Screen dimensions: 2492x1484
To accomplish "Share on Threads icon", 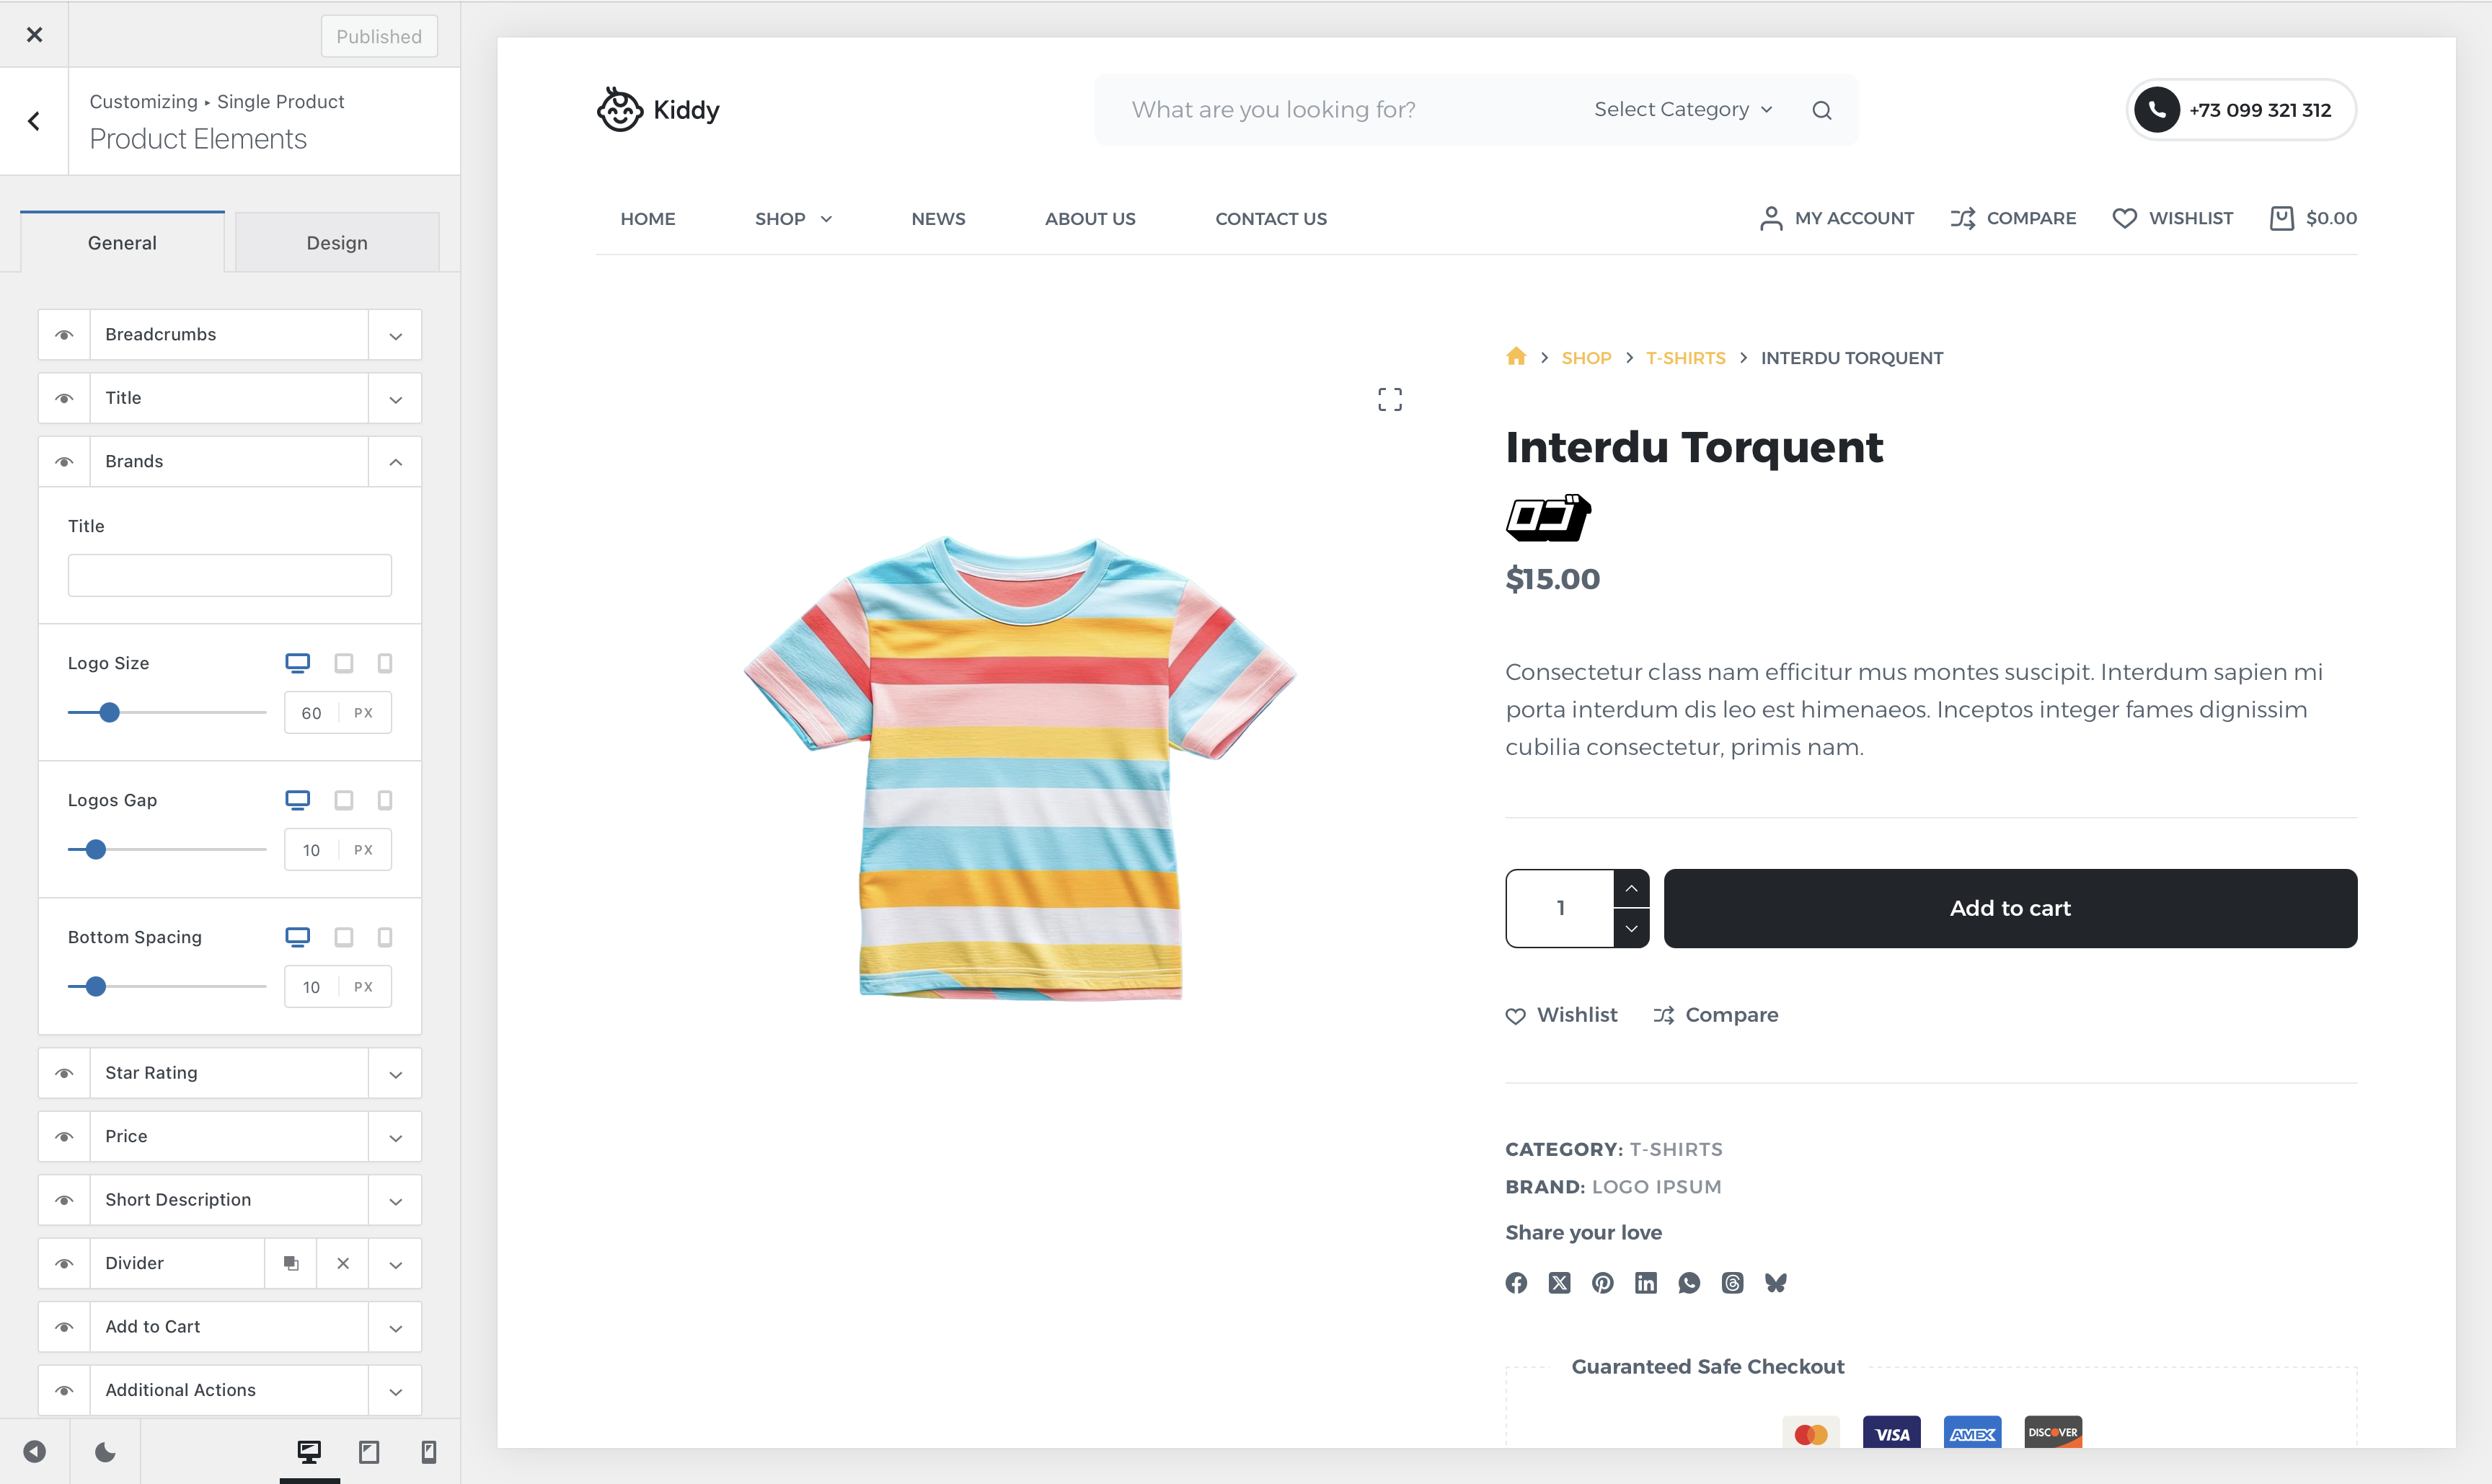I will (1732, 1283).
